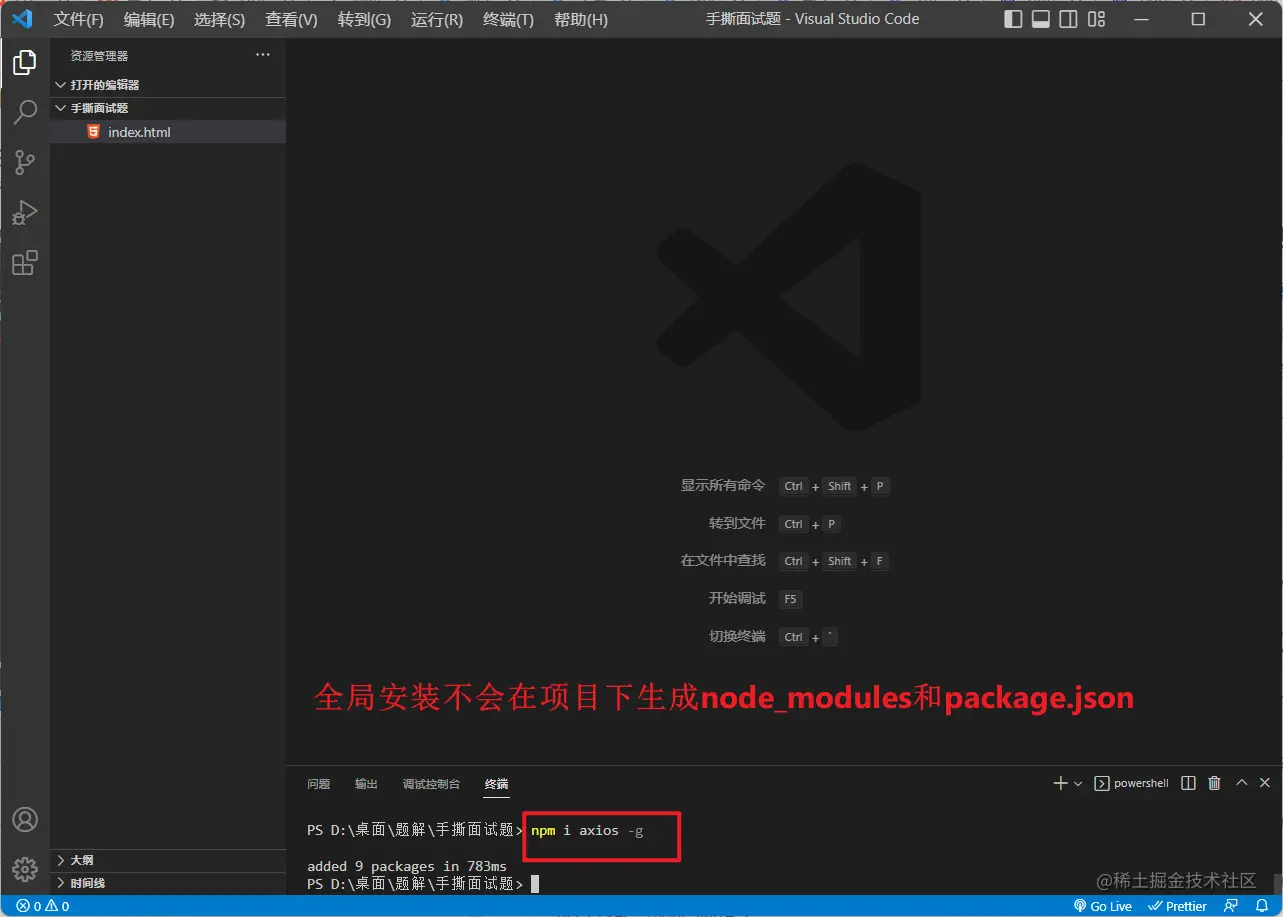Viewport: 1283px width, 917px height.
Task: Open the 运行(R) menu
Action: pyautogui.click(x=437, y=20)
